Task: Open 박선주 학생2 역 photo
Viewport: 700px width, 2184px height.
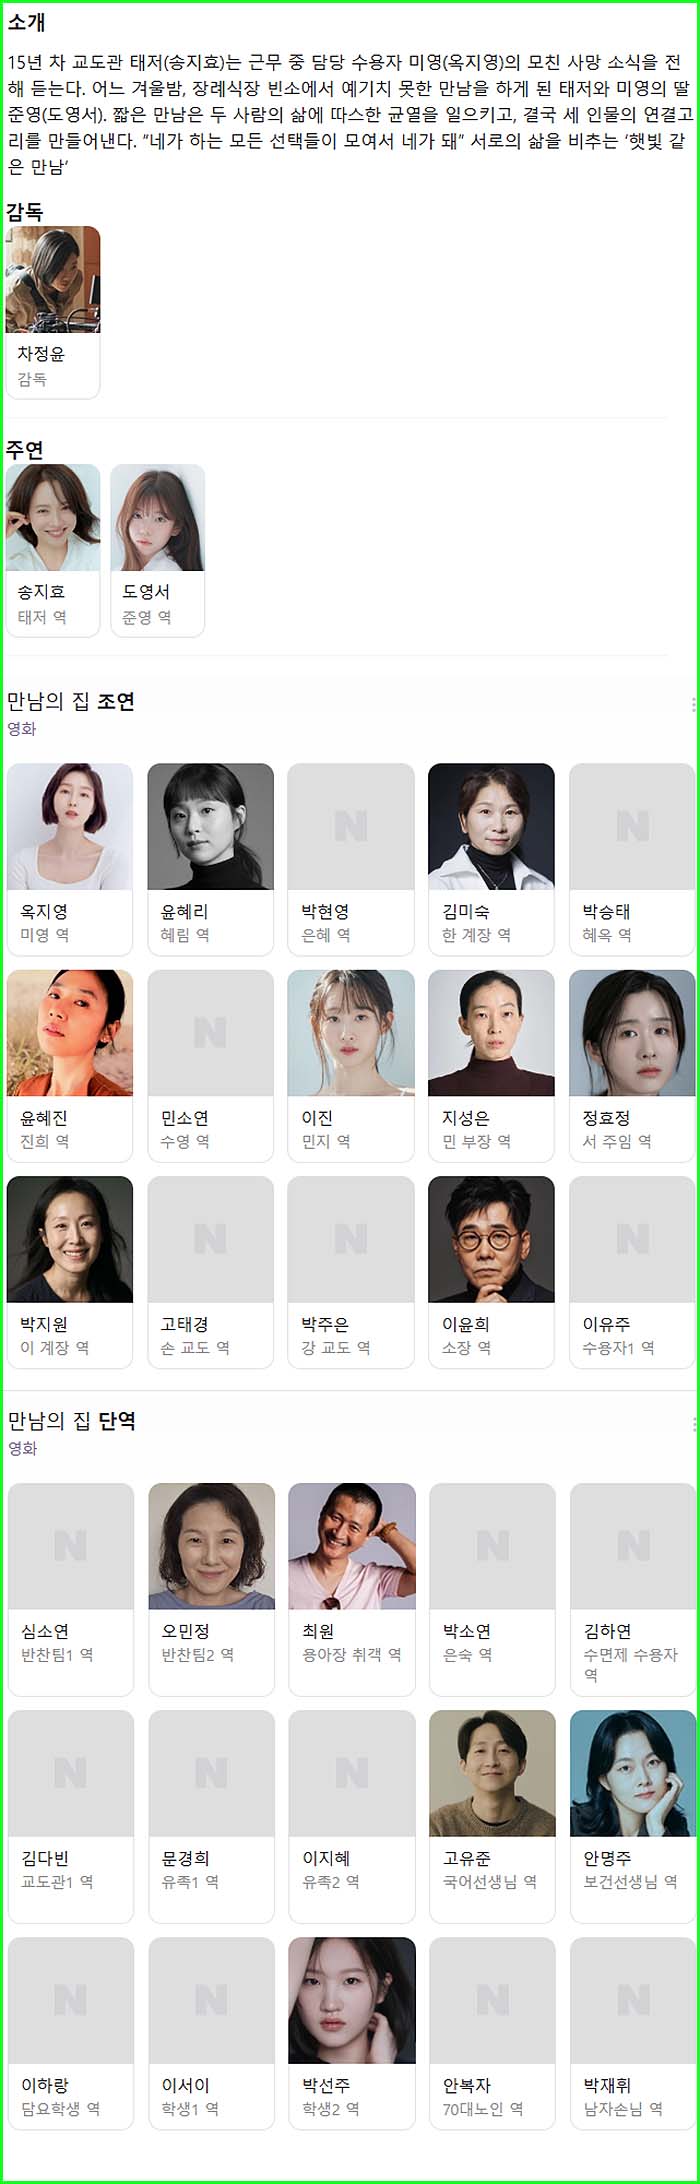Action: 352,2000
